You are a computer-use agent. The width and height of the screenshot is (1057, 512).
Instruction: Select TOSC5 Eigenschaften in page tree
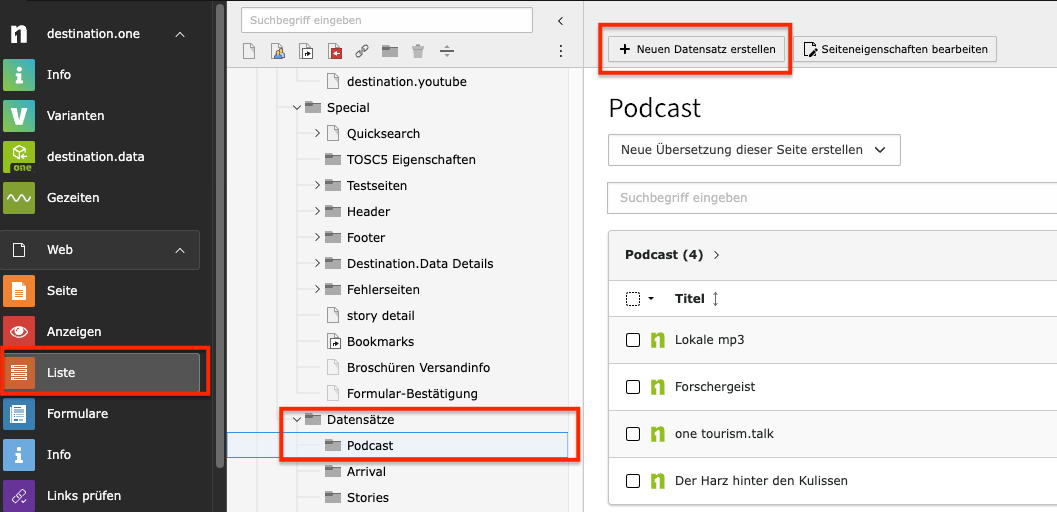tap(411, 160)
